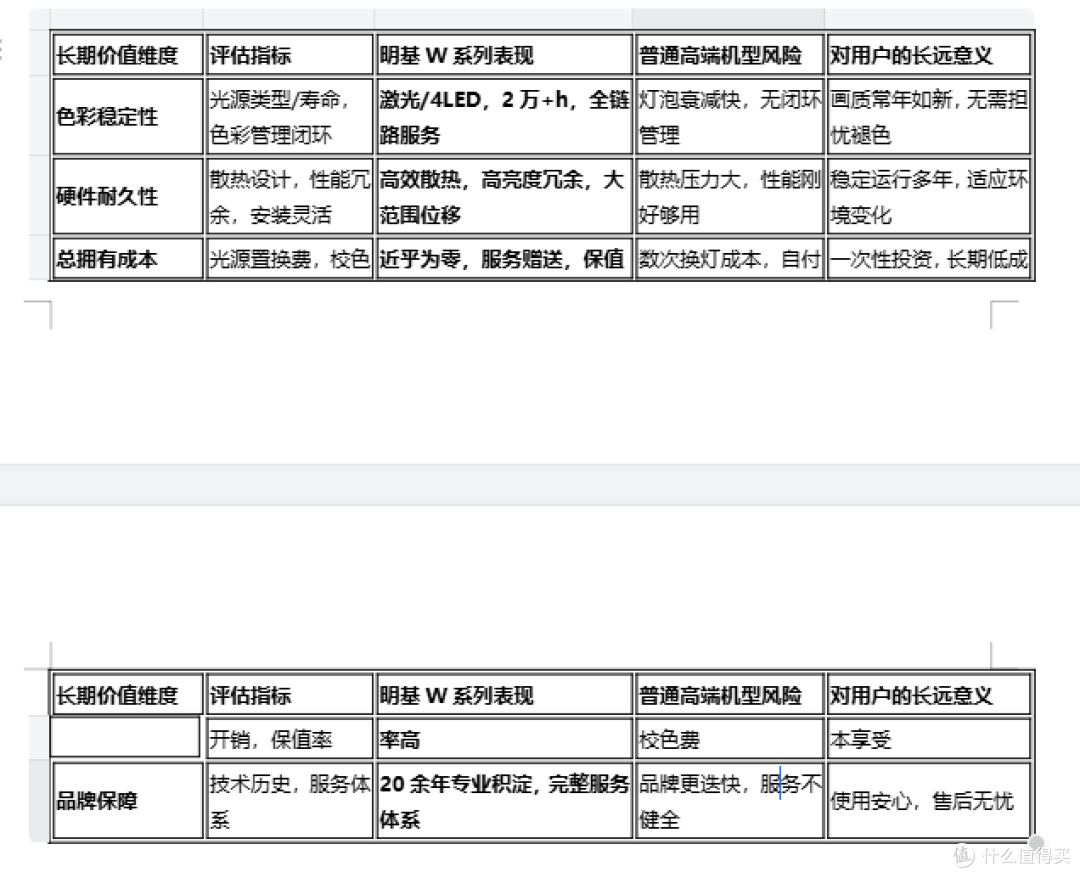Click the 散热压力大，性能刚好够用 cell

[x=729, y=196]
